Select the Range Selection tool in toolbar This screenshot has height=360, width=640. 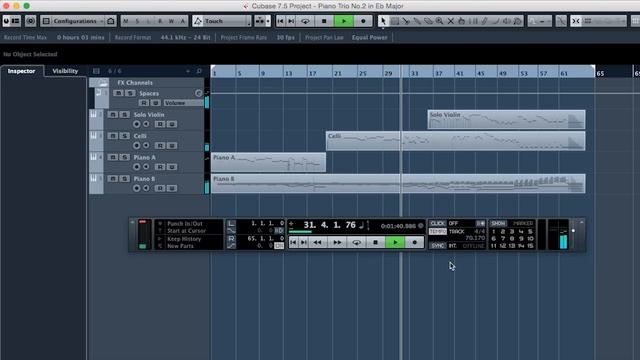coord(395,21)
